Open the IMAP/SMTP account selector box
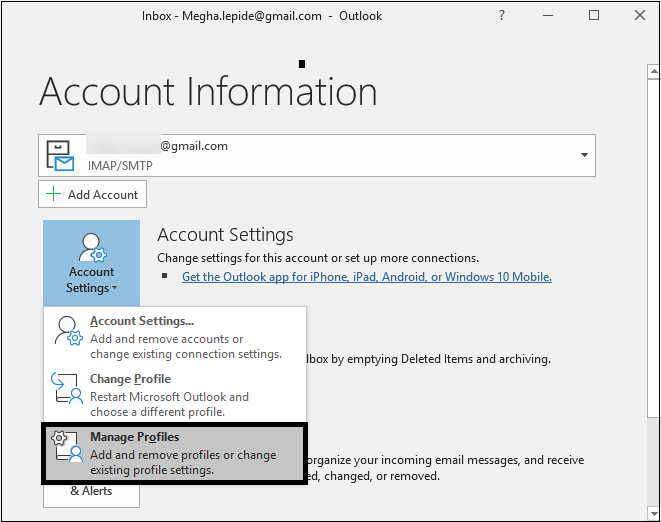The image size is (661, 522). point(317,156)
